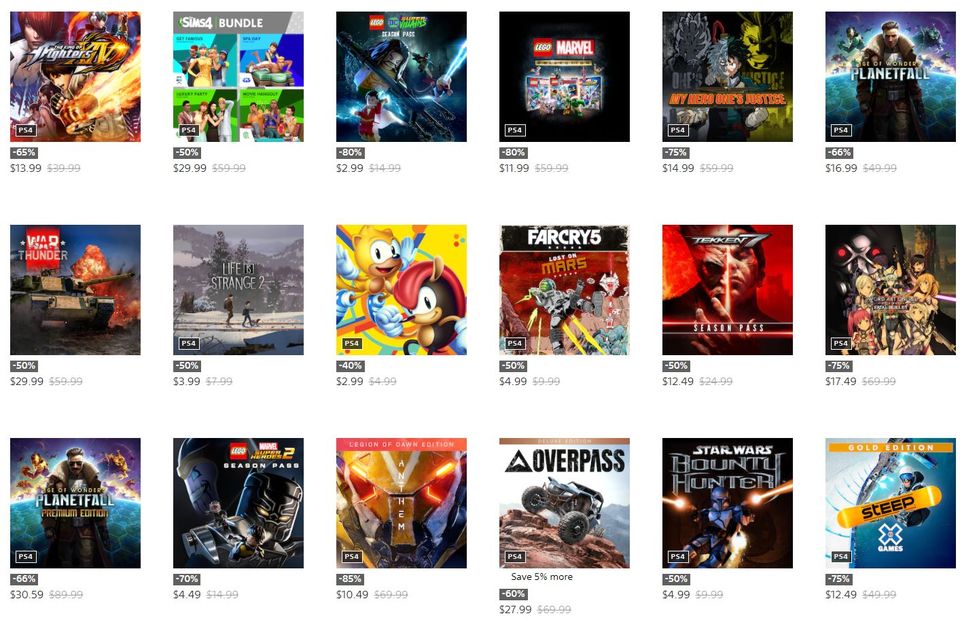Image resolution: width=960 pixels, height=620 pixels.
Task: Choose the Life is Strange 2 cover
Action: [x=238, y=289]
